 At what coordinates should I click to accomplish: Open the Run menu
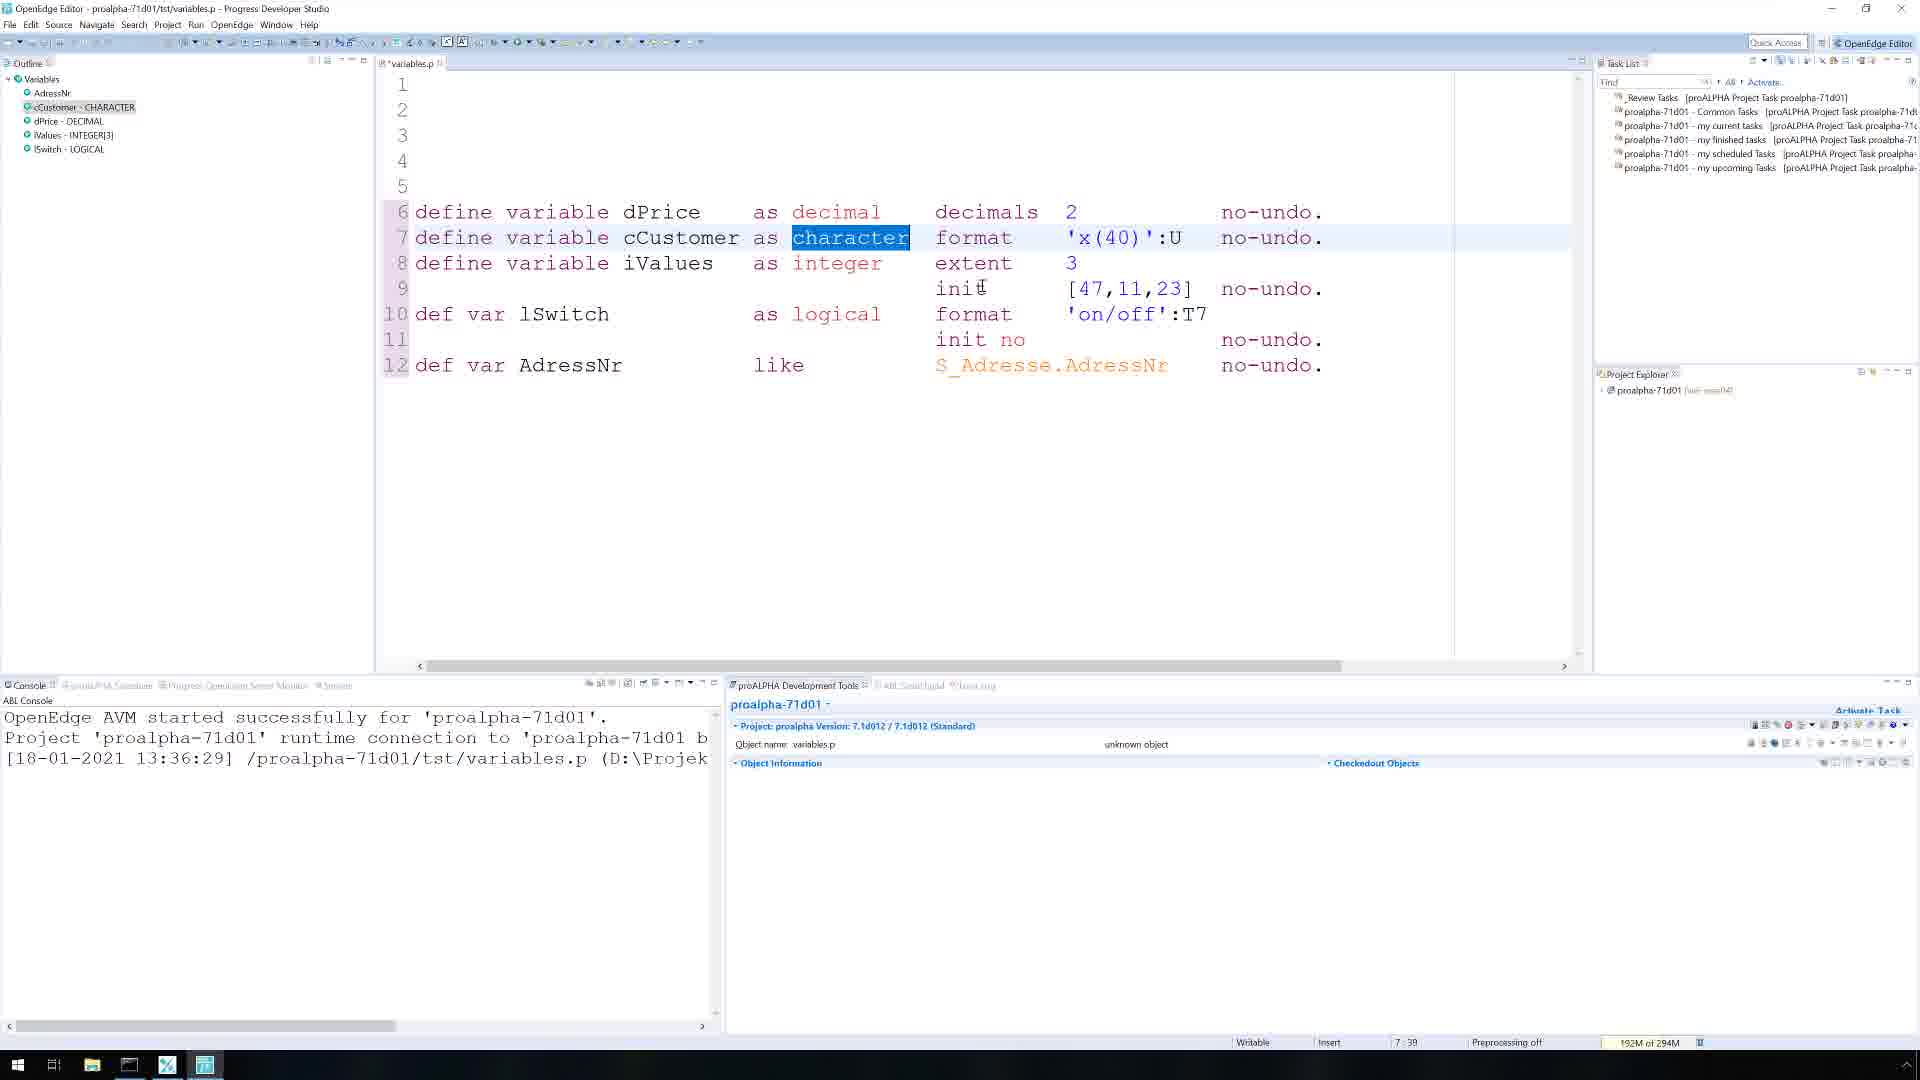195,25
